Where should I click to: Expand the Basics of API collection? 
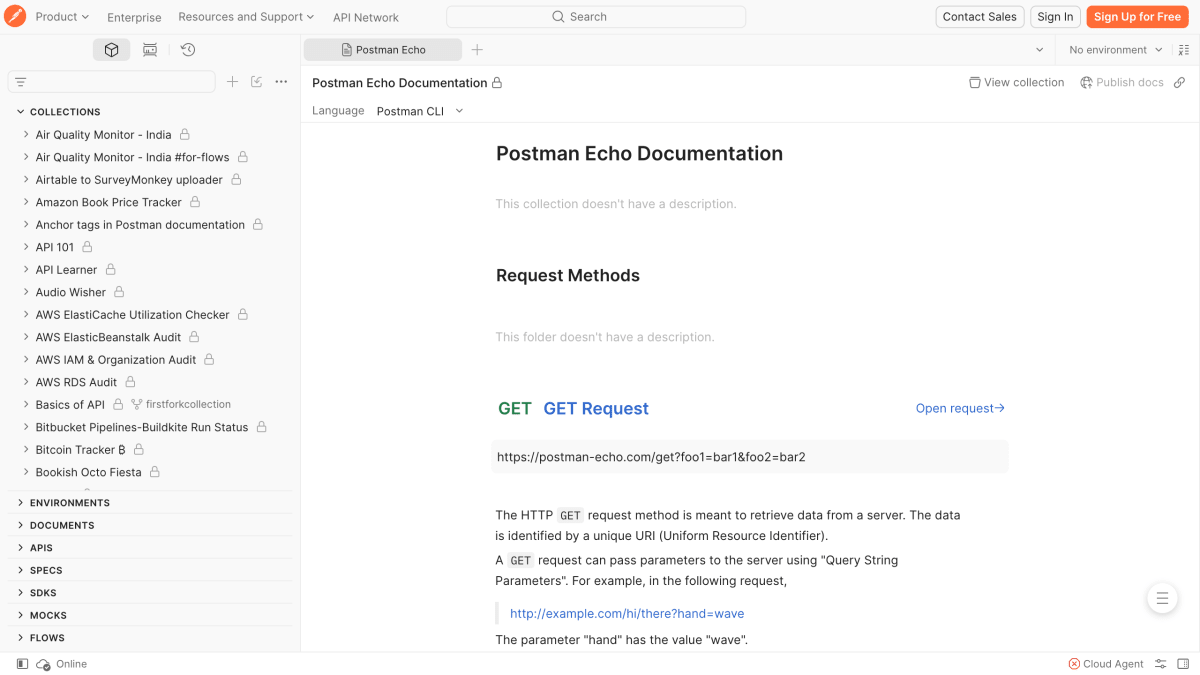tap(26, 405)
